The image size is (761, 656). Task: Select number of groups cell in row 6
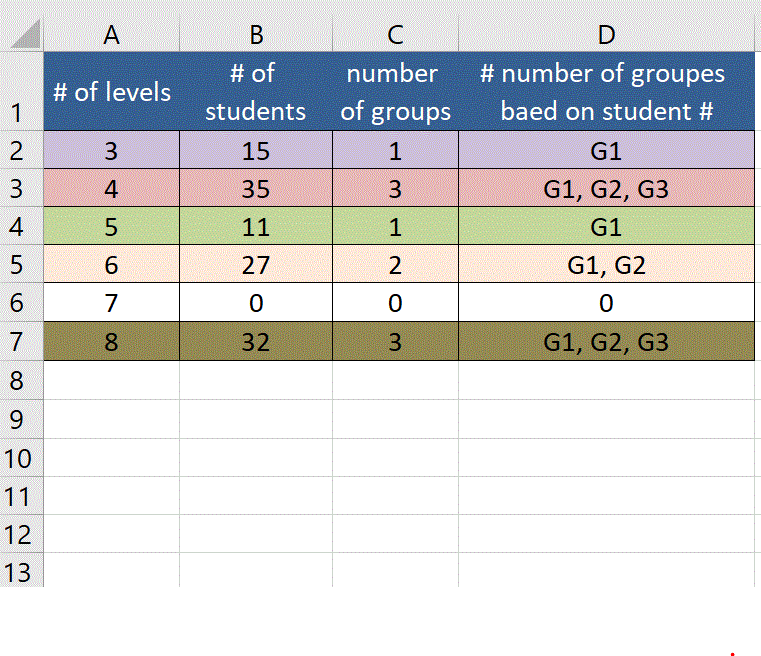(396, 302)
